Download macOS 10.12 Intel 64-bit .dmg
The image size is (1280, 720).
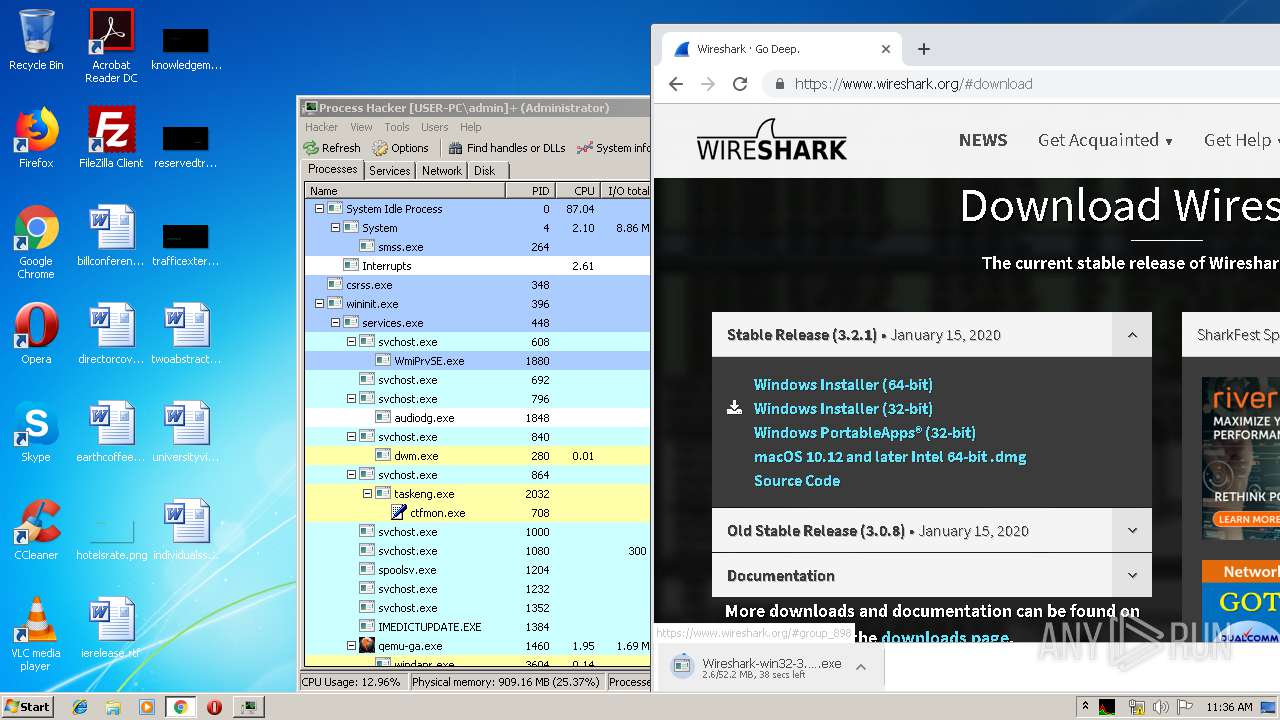890,457
